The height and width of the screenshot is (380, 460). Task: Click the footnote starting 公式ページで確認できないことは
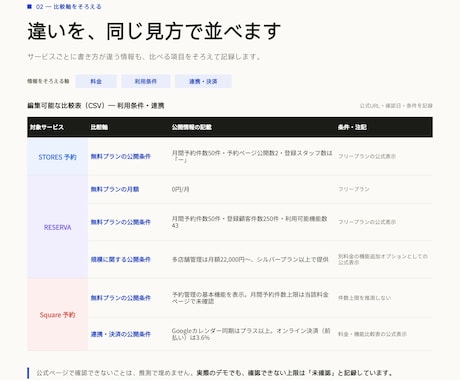(215, 373)
